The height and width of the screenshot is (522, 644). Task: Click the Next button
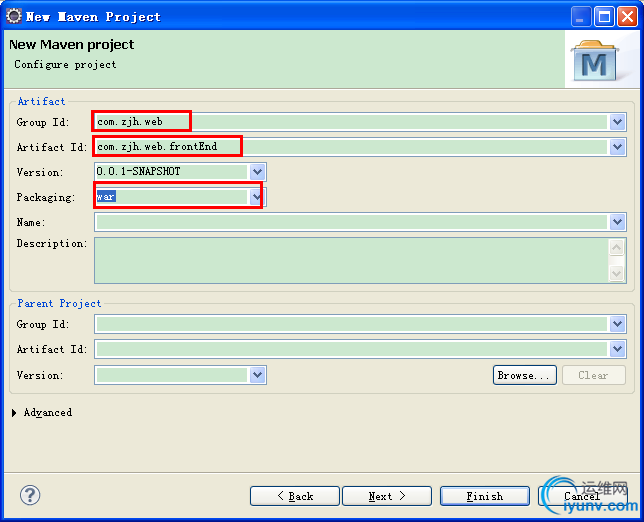(387, 496)
